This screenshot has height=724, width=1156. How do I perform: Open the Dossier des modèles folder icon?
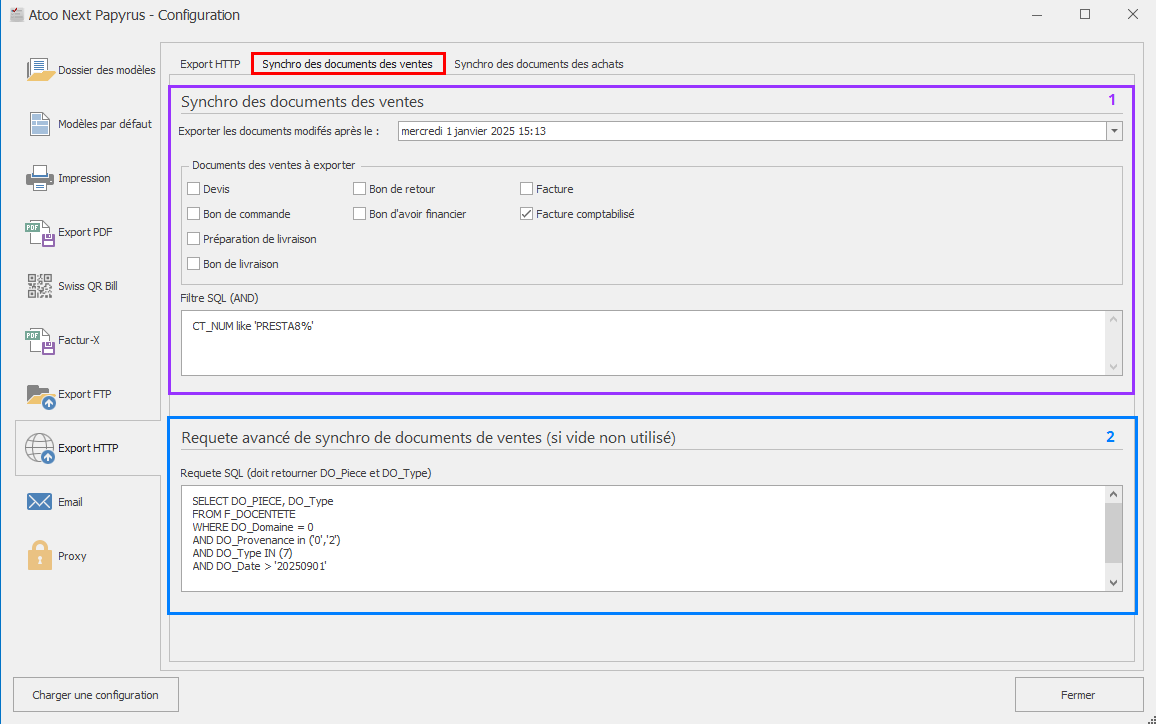40,70
